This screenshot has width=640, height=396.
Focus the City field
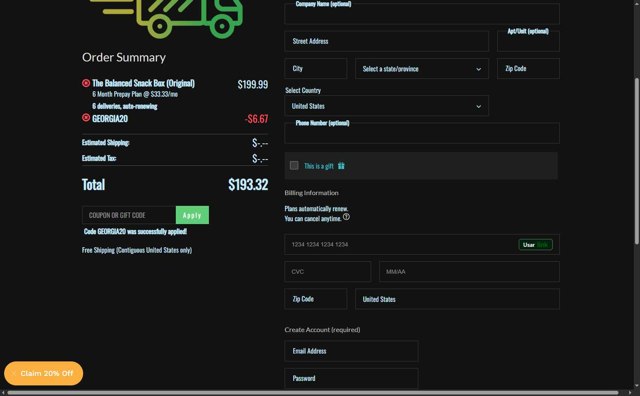(316, 69)
